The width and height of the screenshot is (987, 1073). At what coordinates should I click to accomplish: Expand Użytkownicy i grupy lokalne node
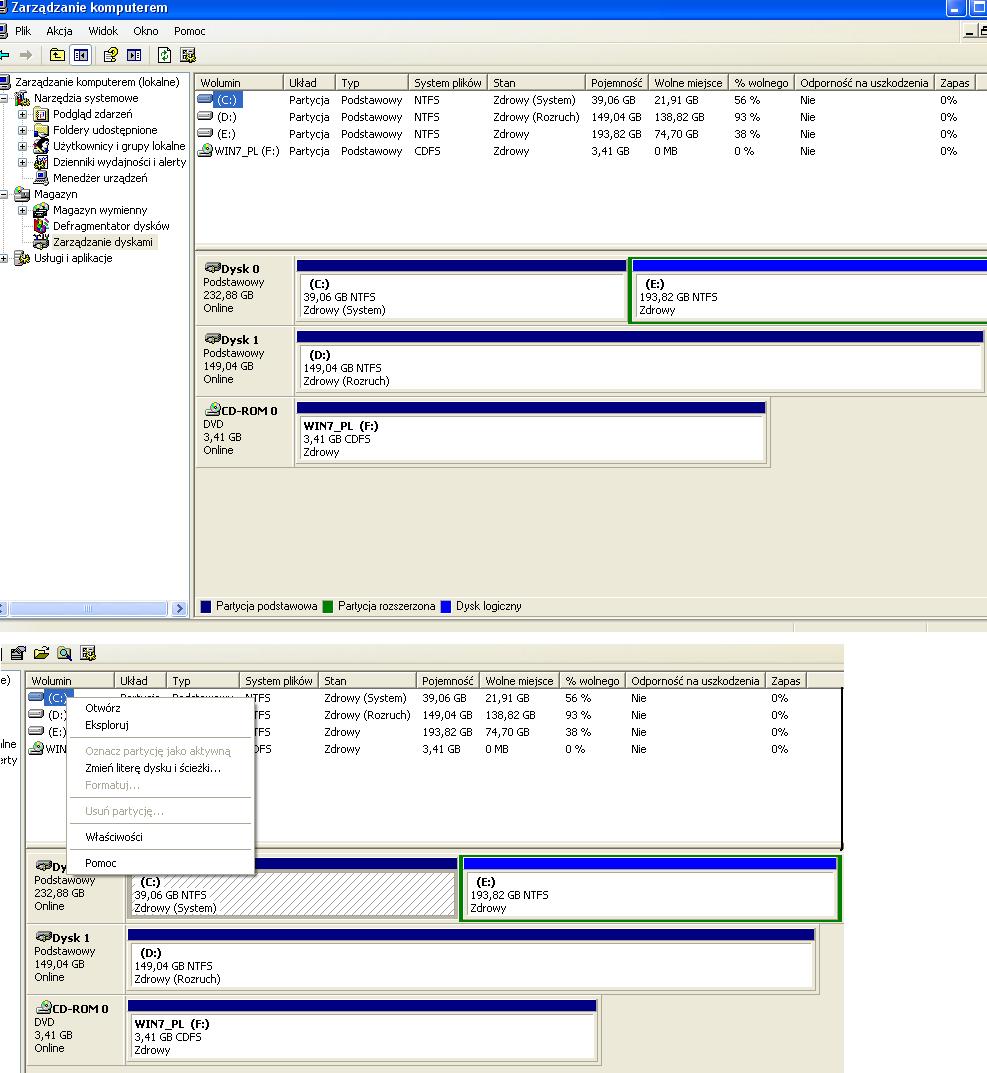[x=23, y=146]
